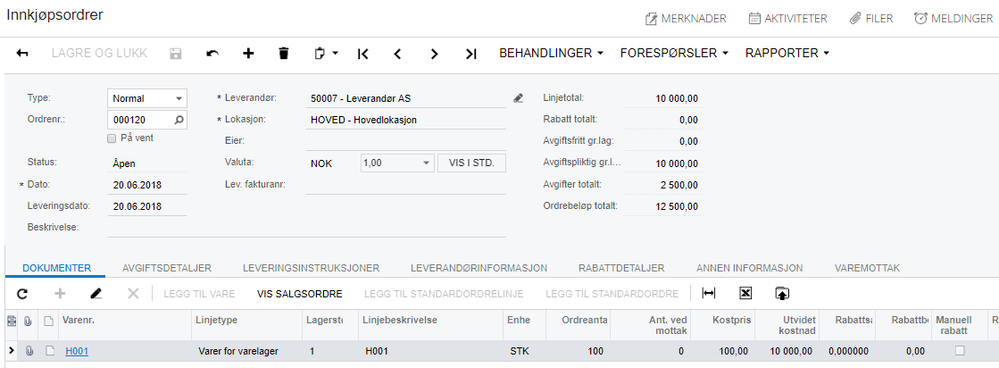Expand the FORESPØRSLER menu
Screen dimensions: 999x368
pos(674,53)
